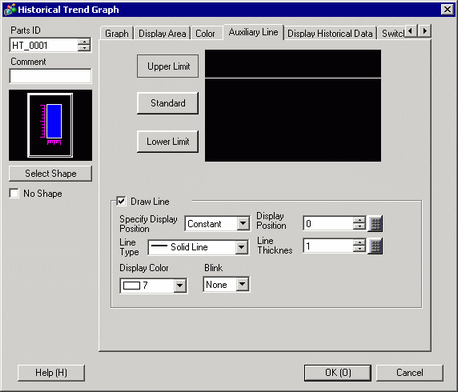Open keypad for Line Thickness value

[x=375, y=246]
